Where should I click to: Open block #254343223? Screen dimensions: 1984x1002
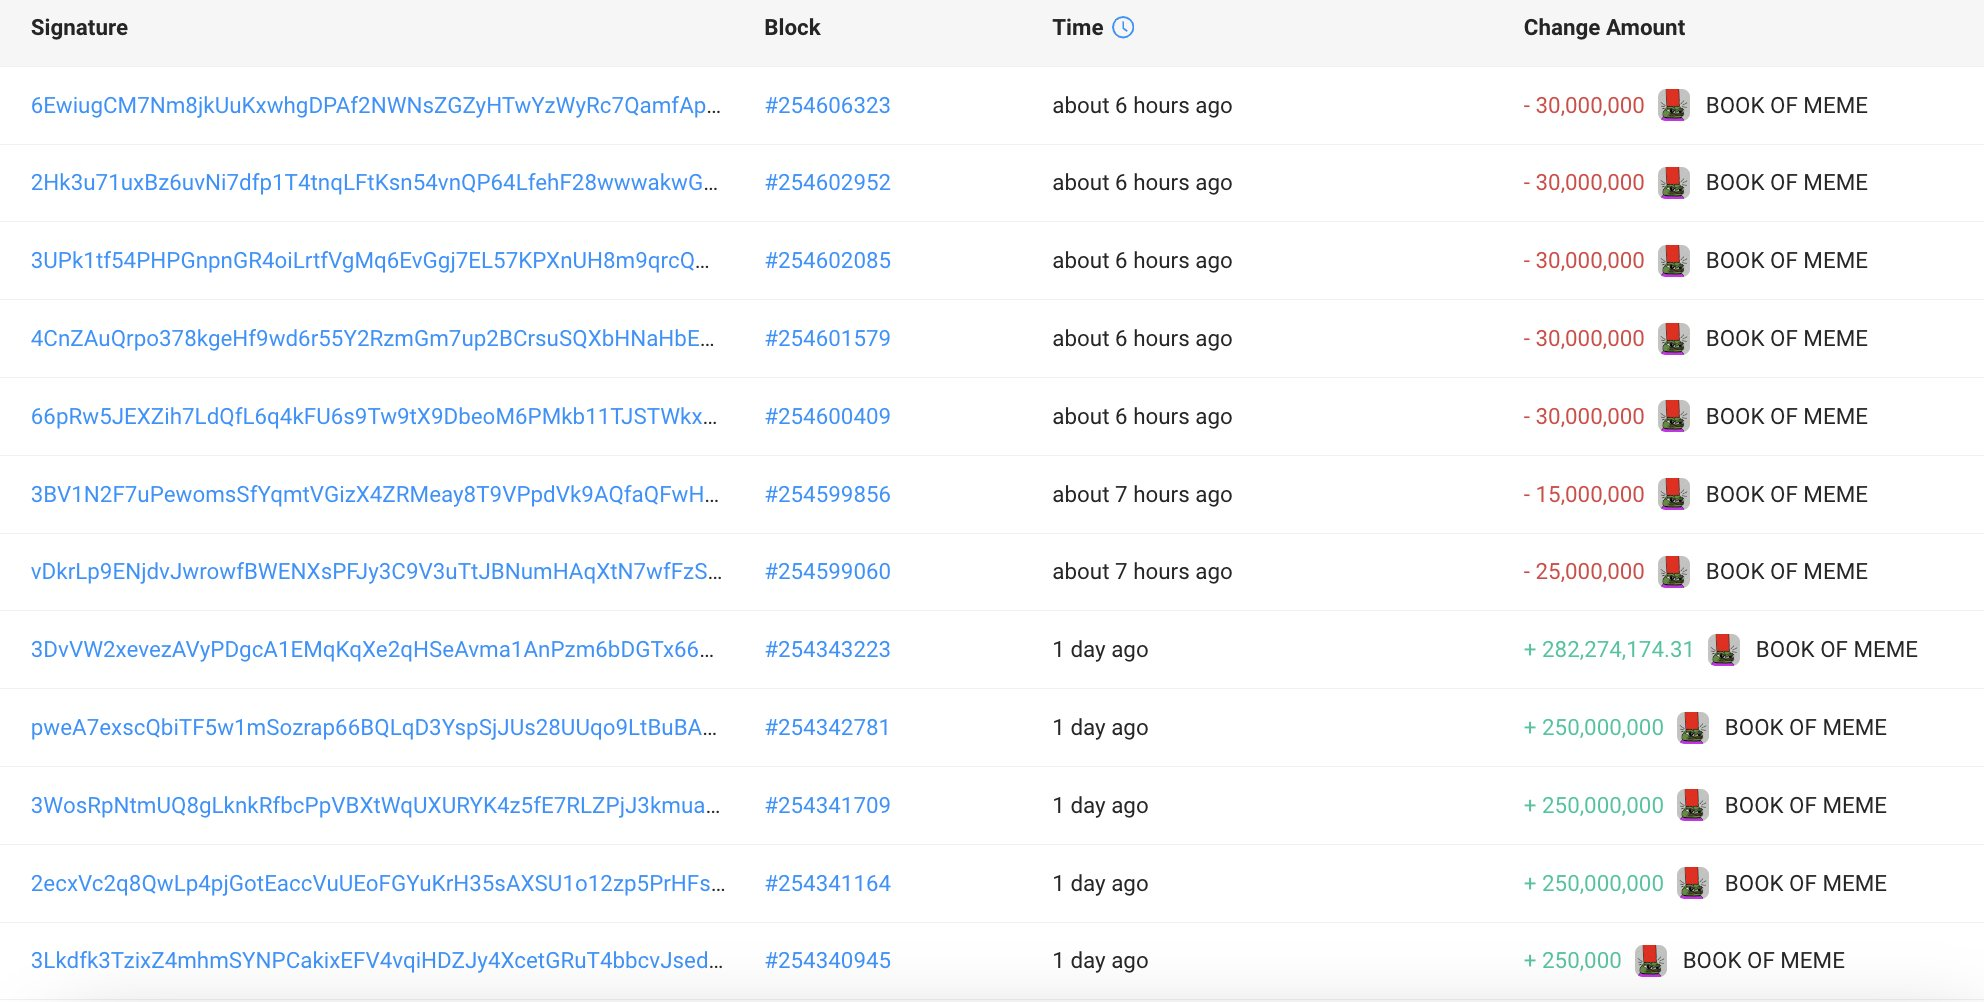click(x=828, y=650)
